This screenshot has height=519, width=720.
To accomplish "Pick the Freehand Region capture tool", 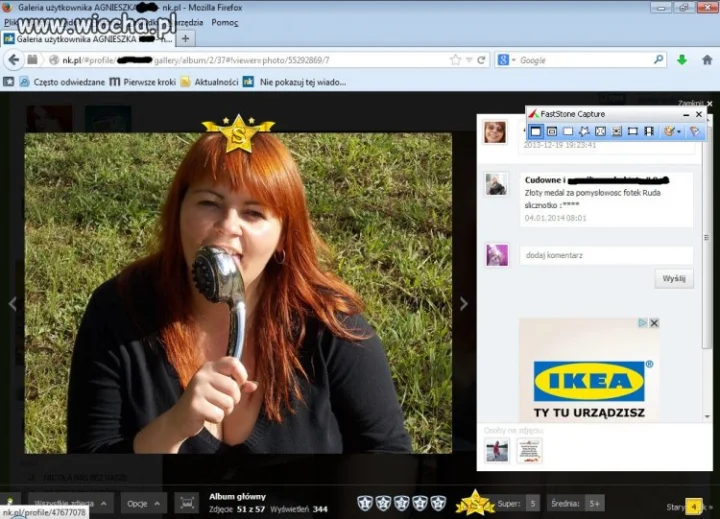I will click(x=584, y=132).
